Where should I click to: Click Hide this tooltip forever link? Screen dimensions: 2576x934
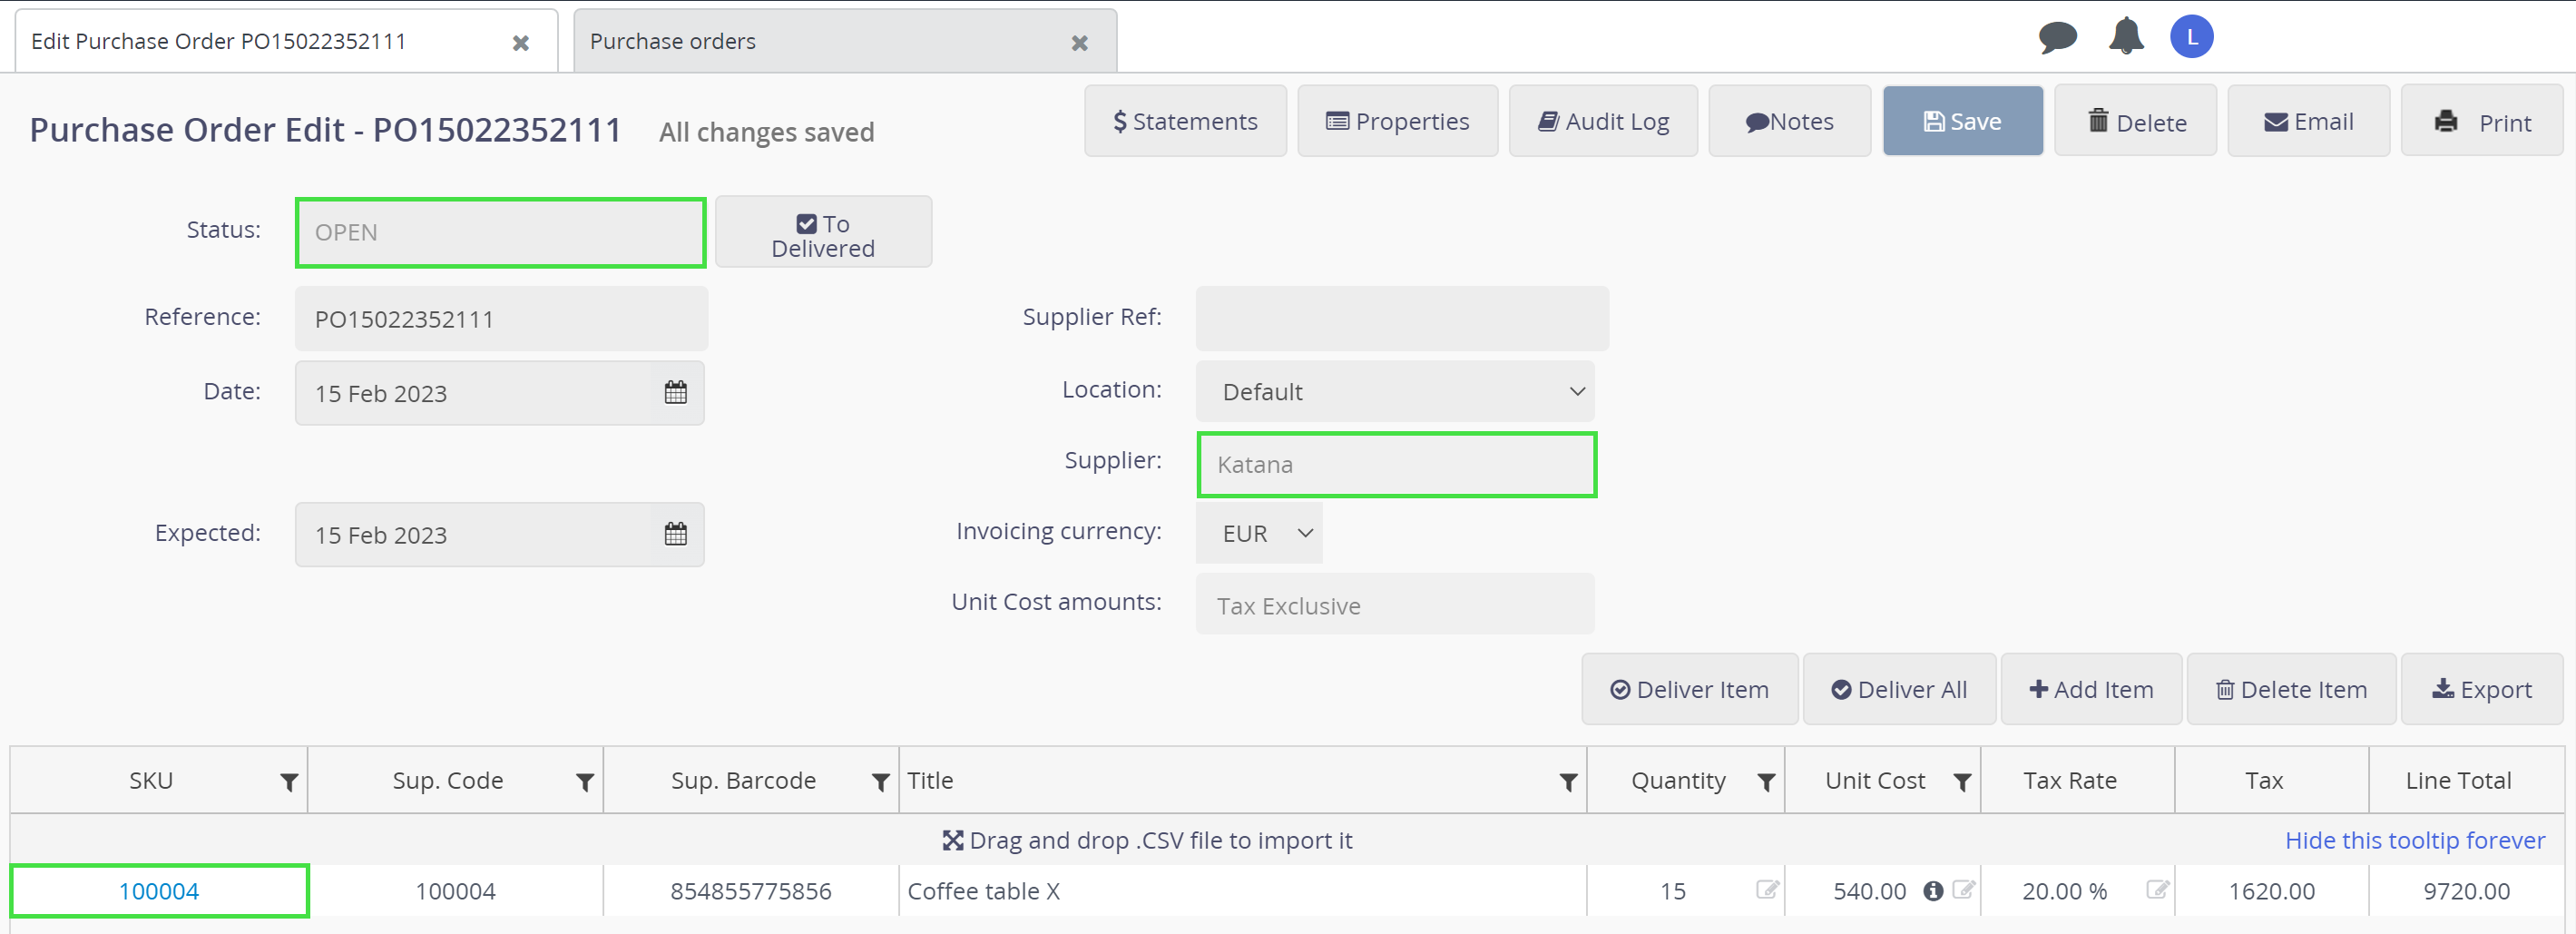2414,840
